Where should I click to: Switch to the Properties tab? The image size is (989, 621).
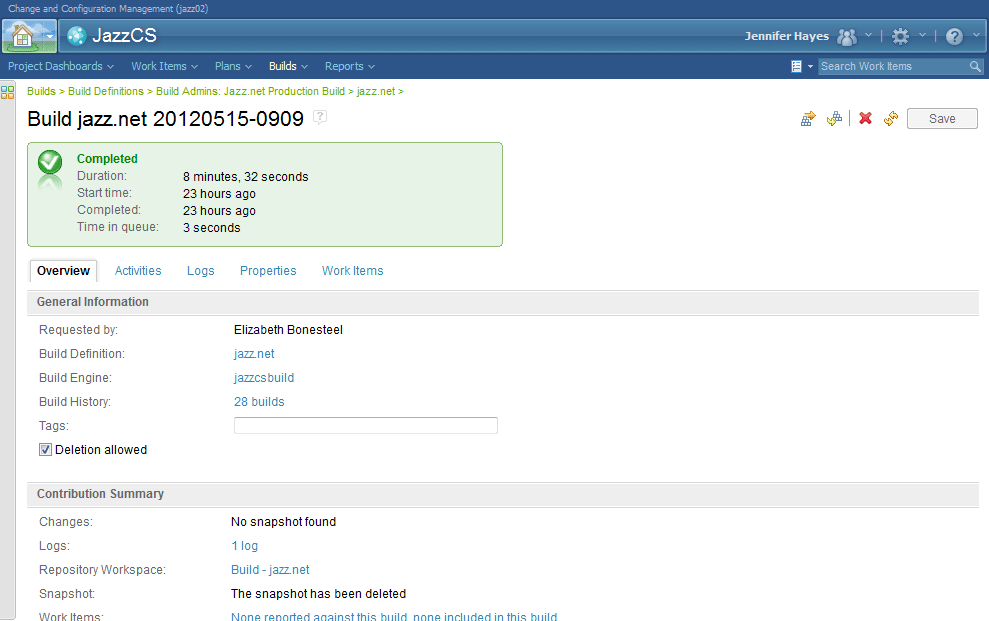(268, 271)
